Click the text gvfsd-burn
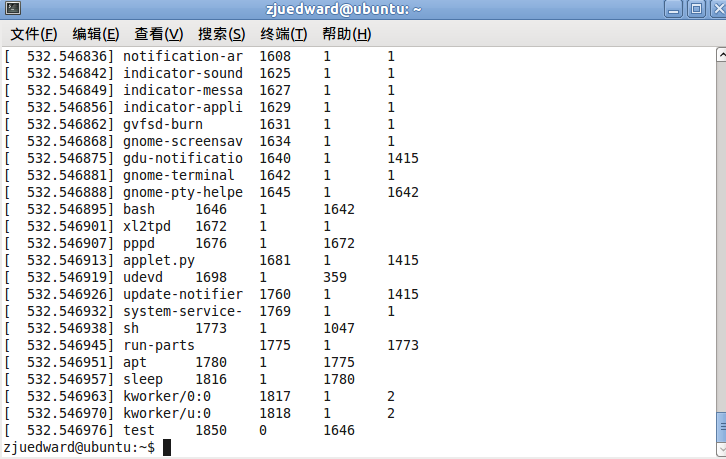The image size is (726, 459). coord(163,125)
